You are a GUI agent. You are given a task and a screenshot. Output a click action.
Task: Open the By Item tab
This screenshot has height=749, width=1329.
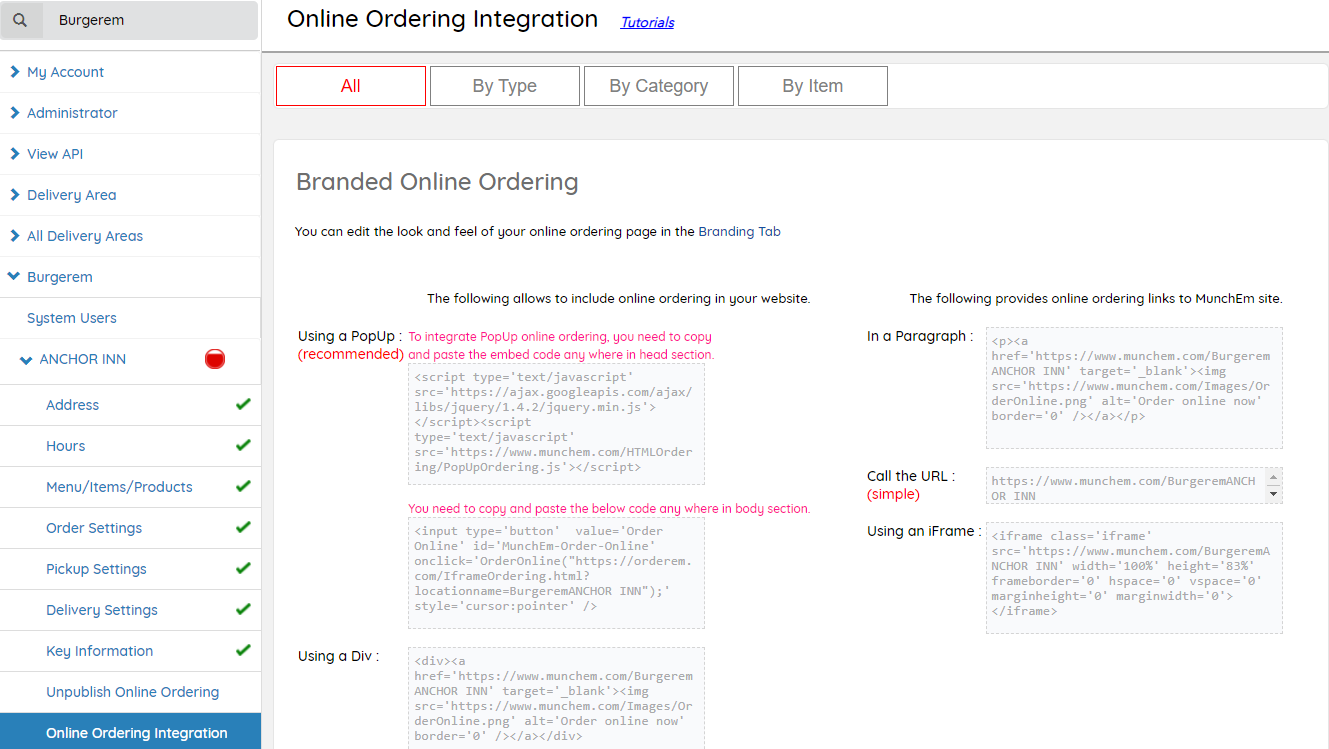click(812, 86)
